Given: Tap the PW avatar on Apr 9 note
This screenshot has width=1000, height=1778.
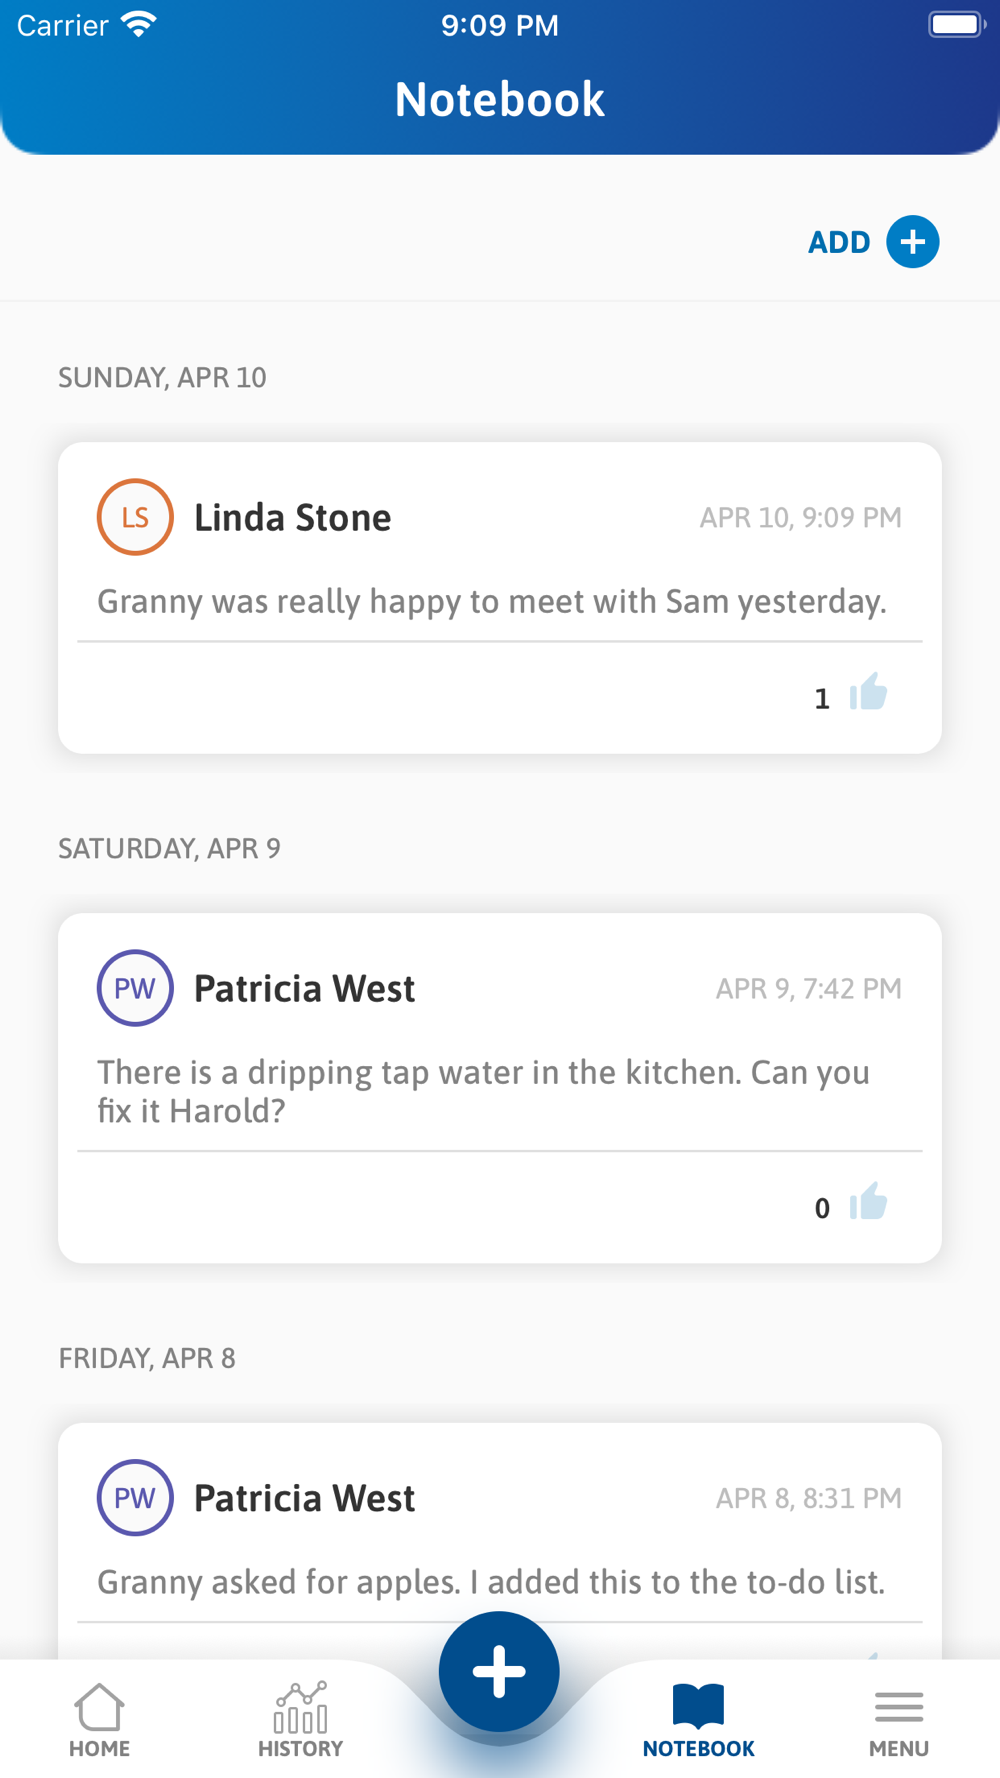Looking at the screenshot, I should [135, 988].
